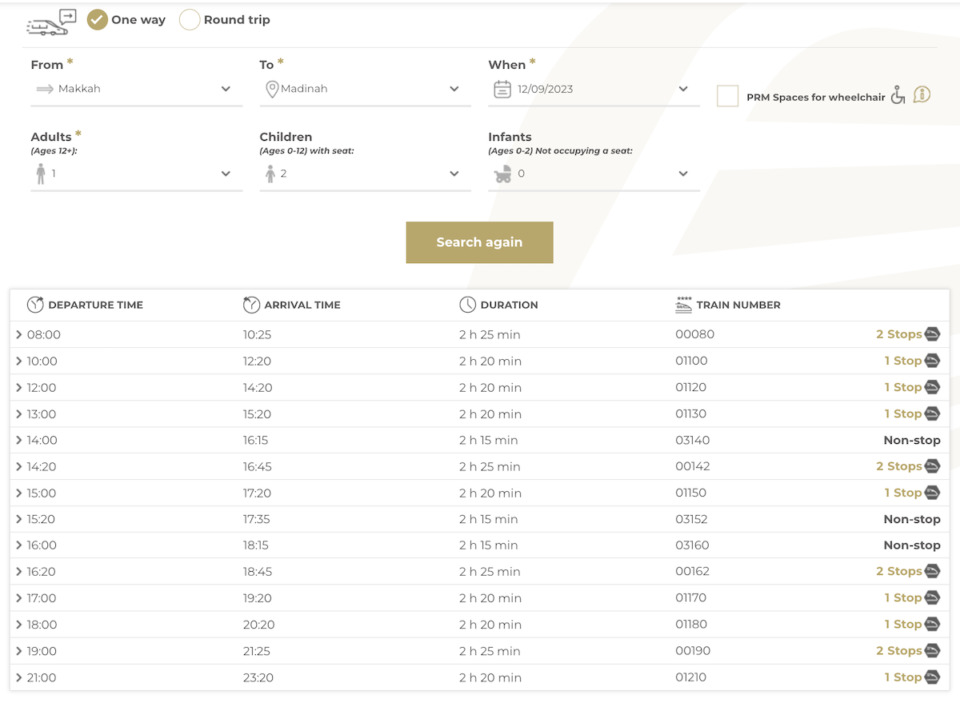Expand the 14:00 departure row
This screenshot has width=960, height=703.
tap(19, 440)
